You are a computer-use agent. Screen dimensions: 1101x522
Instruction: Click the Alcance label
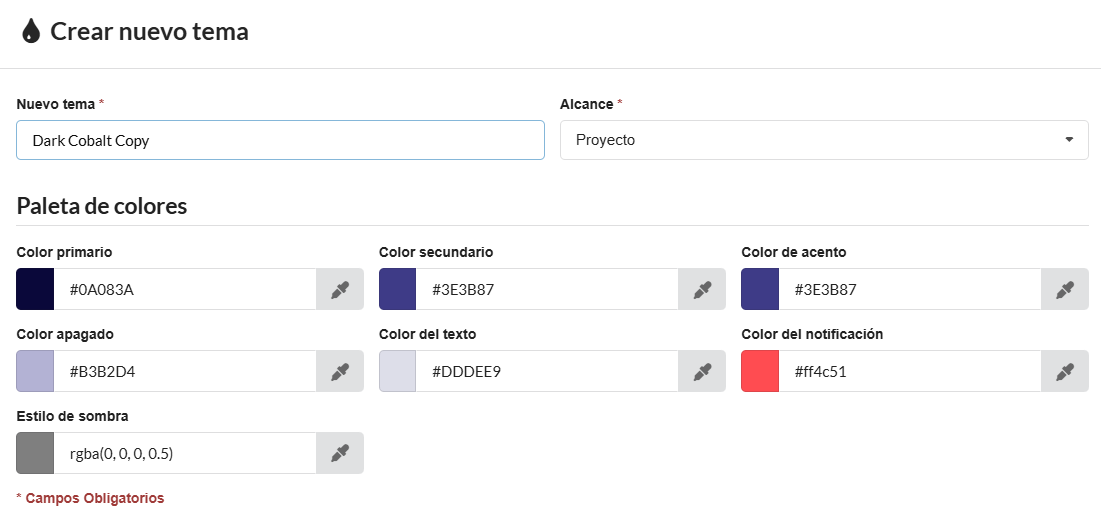point(586,104)
